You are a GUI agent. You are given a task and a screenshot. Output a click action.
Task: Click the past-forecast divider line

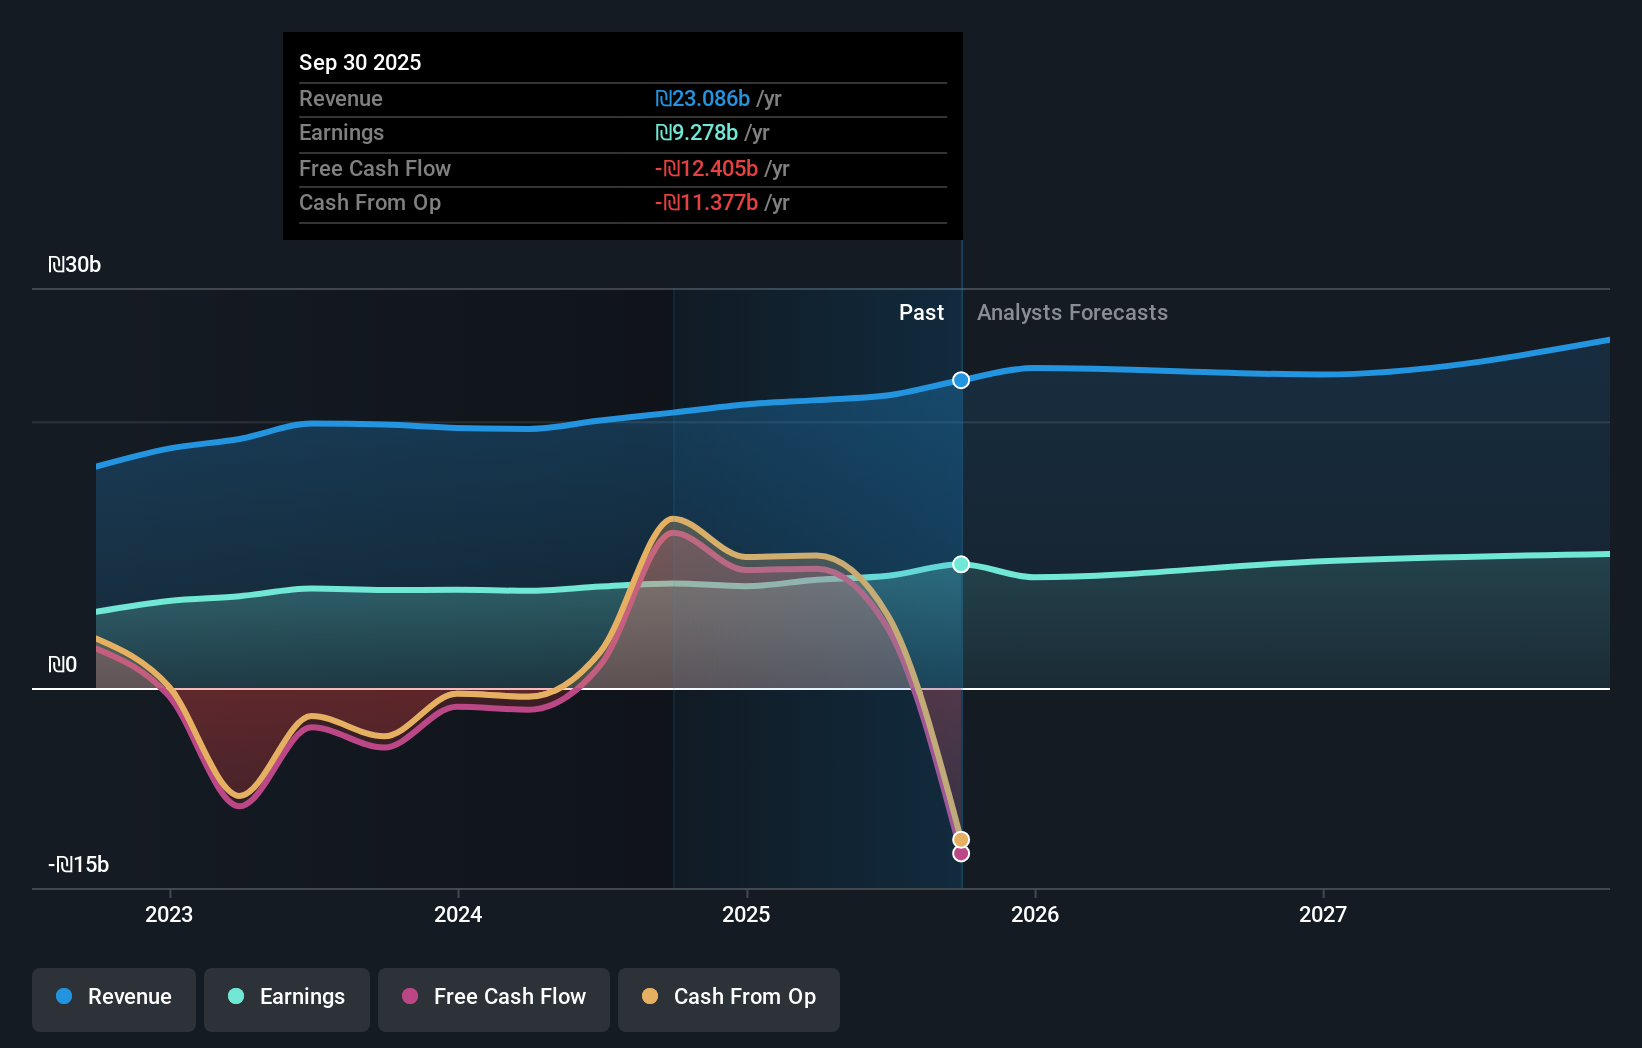point(961,600)
